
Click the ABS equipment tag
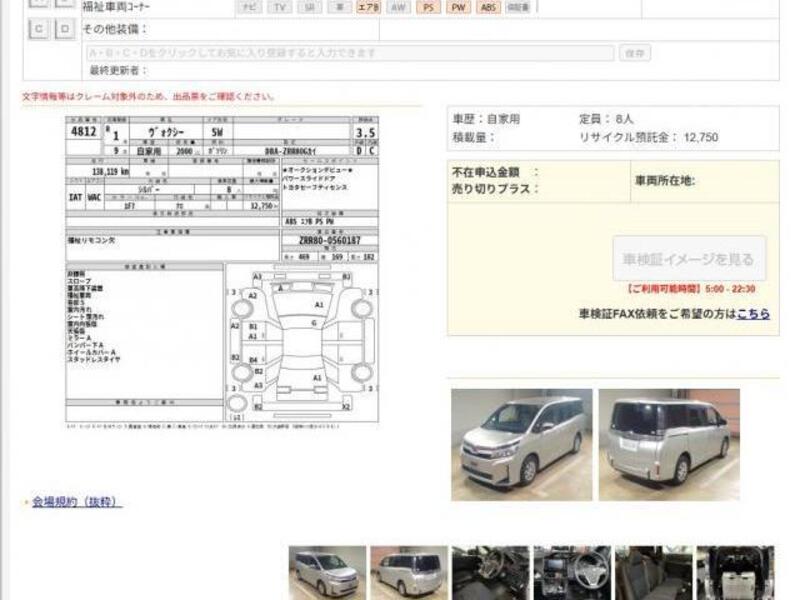488,7
